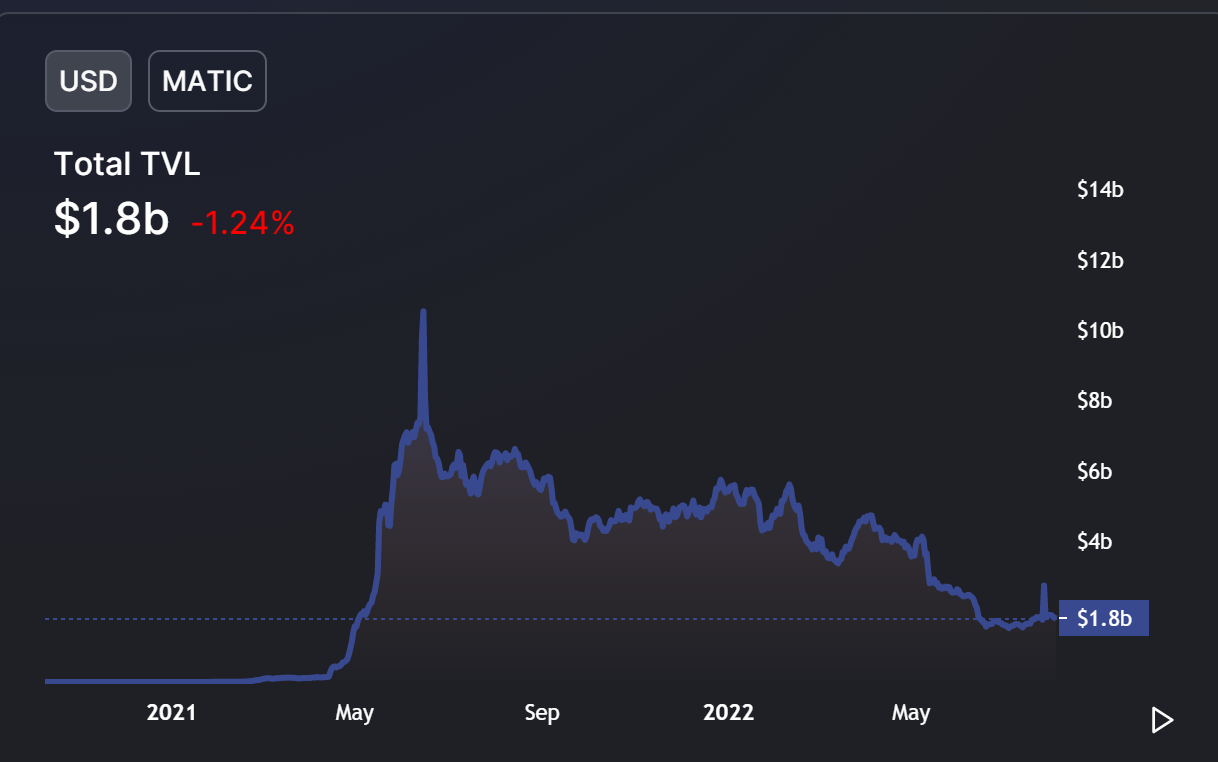Select the large $1.8b TVL value

(111, 219)
